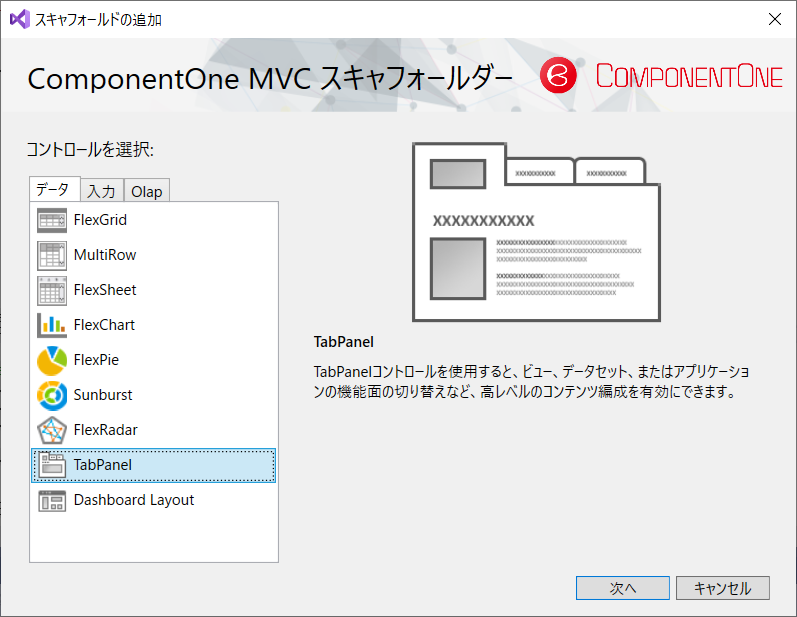This screenshot has width=797, height=617.
Task: Select the FlexGrid list label
Action: click(100, 220)
